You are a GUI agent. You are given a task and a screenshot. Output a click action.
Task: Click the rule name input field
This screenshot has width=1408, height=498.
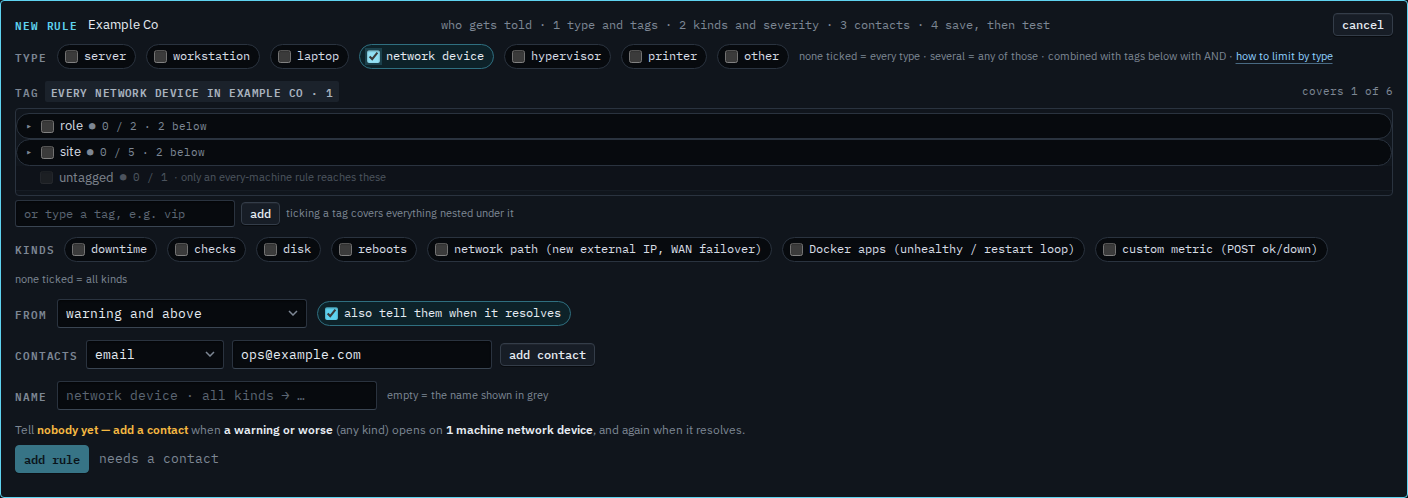[217, 396]
